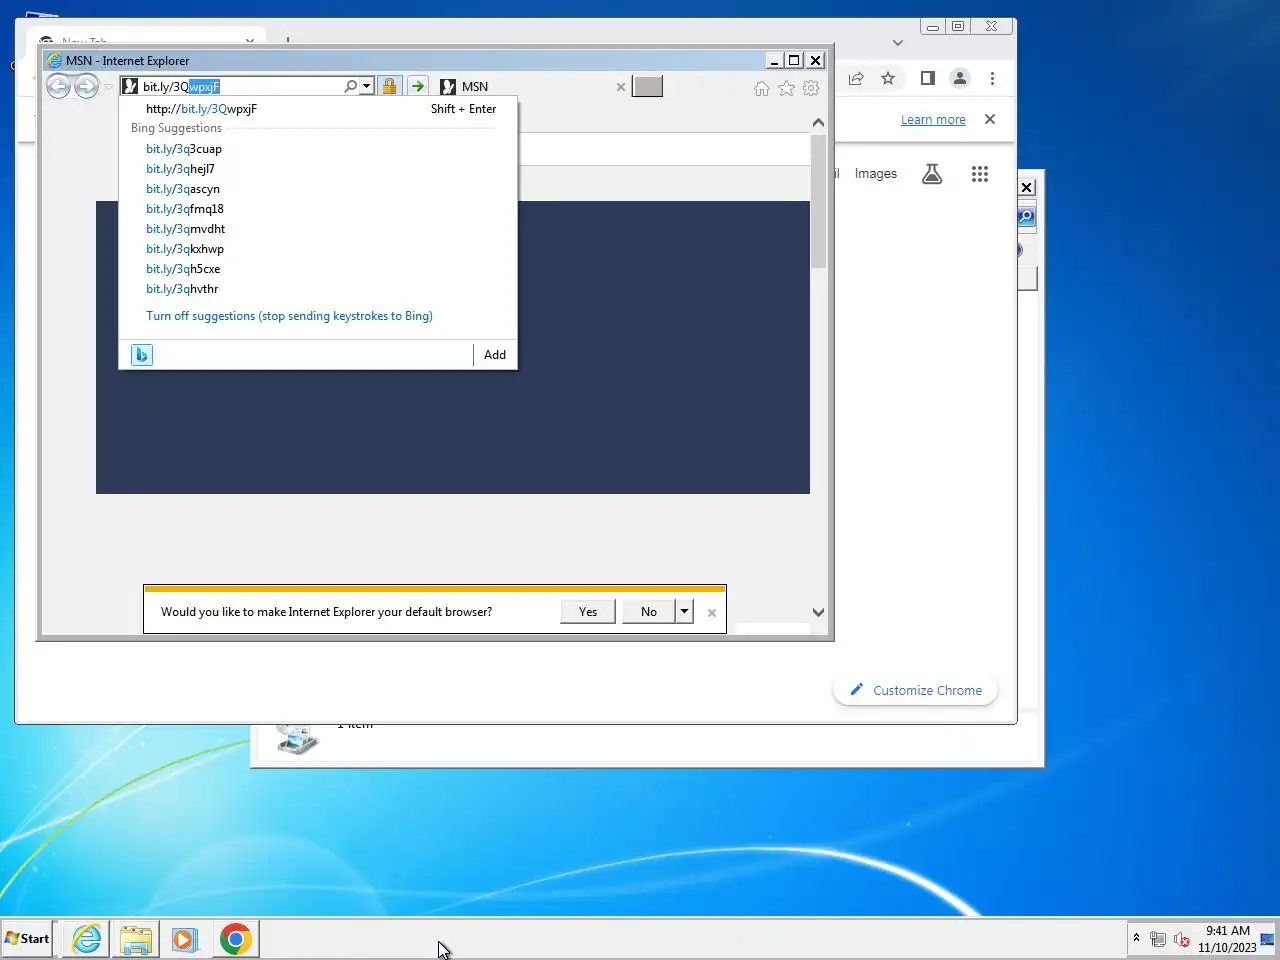Click No on default browser prompt

(649, 612)
